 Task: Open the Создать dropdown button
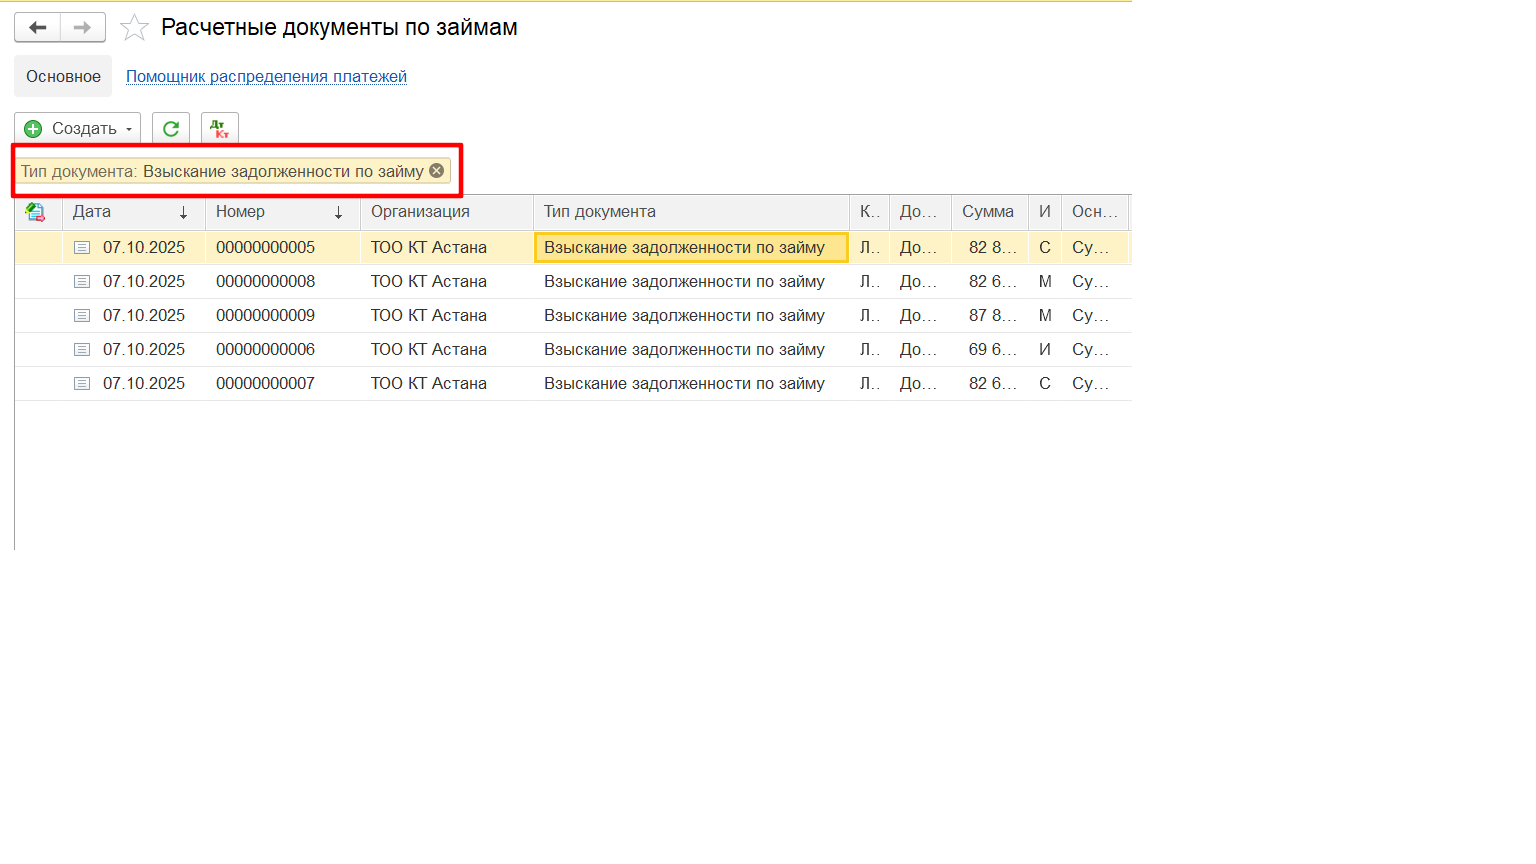pyautogui.click(x=77, y=128)
